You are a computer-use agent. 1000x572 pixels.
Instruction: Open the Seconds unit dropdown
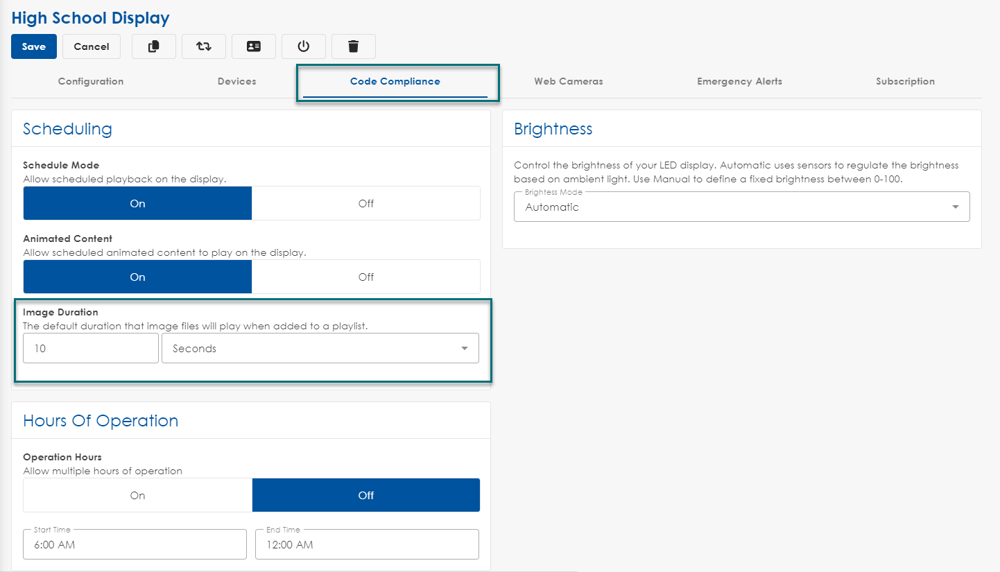pos(320,348)
